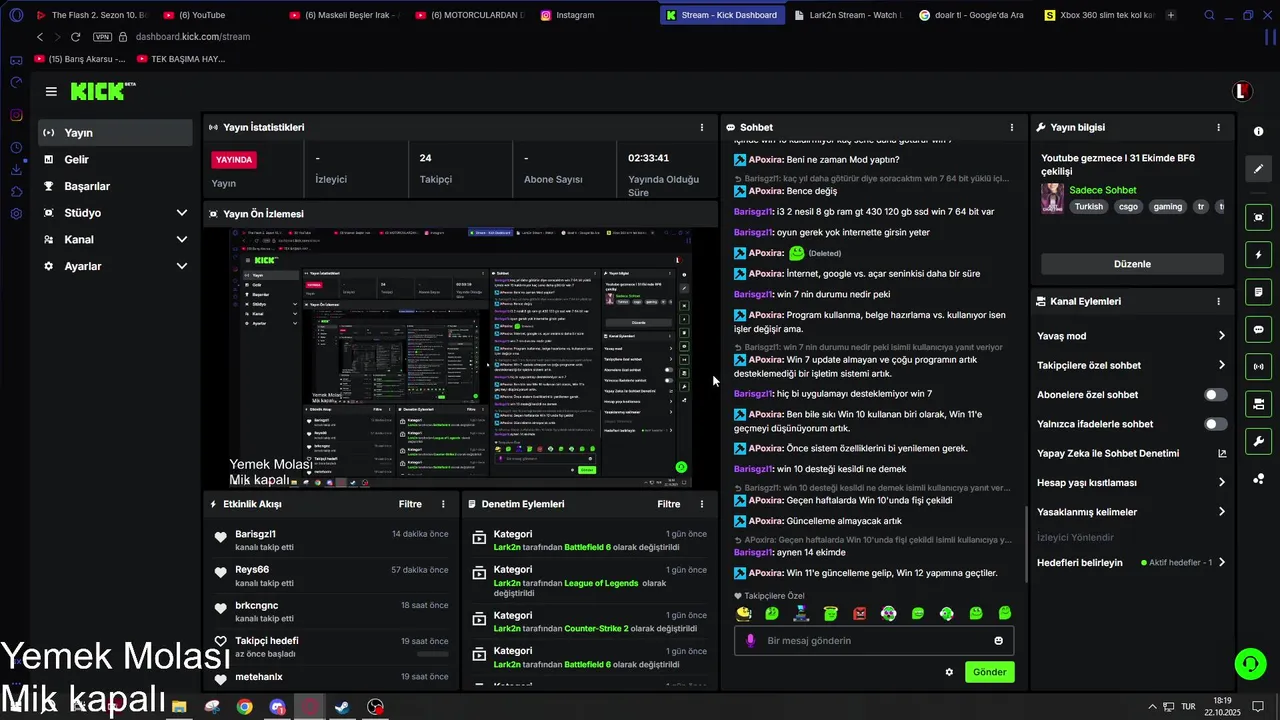The height and width of the screenshot is (720, 1280).
Task: Click the Takipçi hedefi progress bar
Action: [x=432, y=654]
